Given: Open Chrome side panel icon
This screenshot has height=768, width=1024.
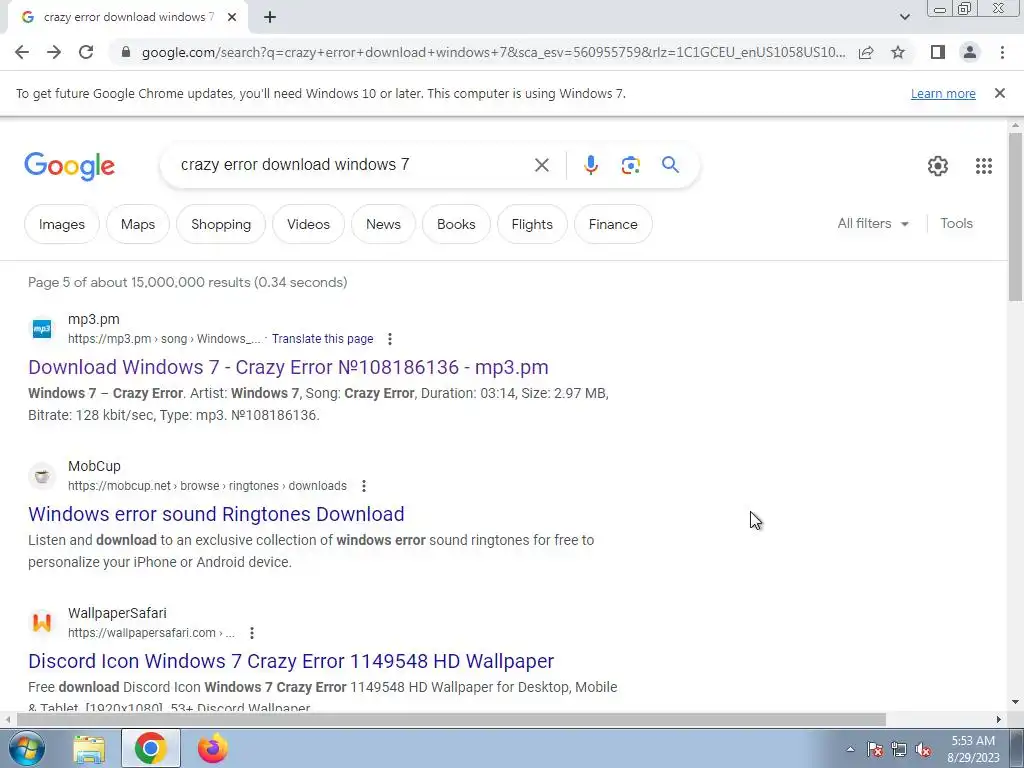Looking at the screenshot, I should click(938, 52).
